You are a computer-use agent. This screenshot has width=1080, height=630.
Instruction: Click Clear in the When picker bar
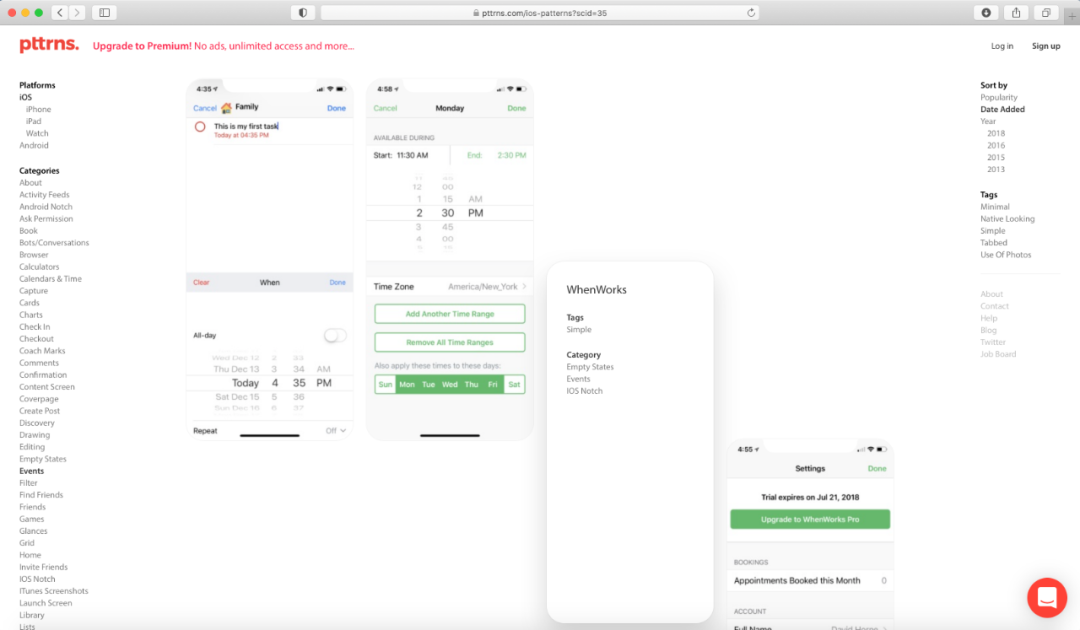tap(201, 282)
